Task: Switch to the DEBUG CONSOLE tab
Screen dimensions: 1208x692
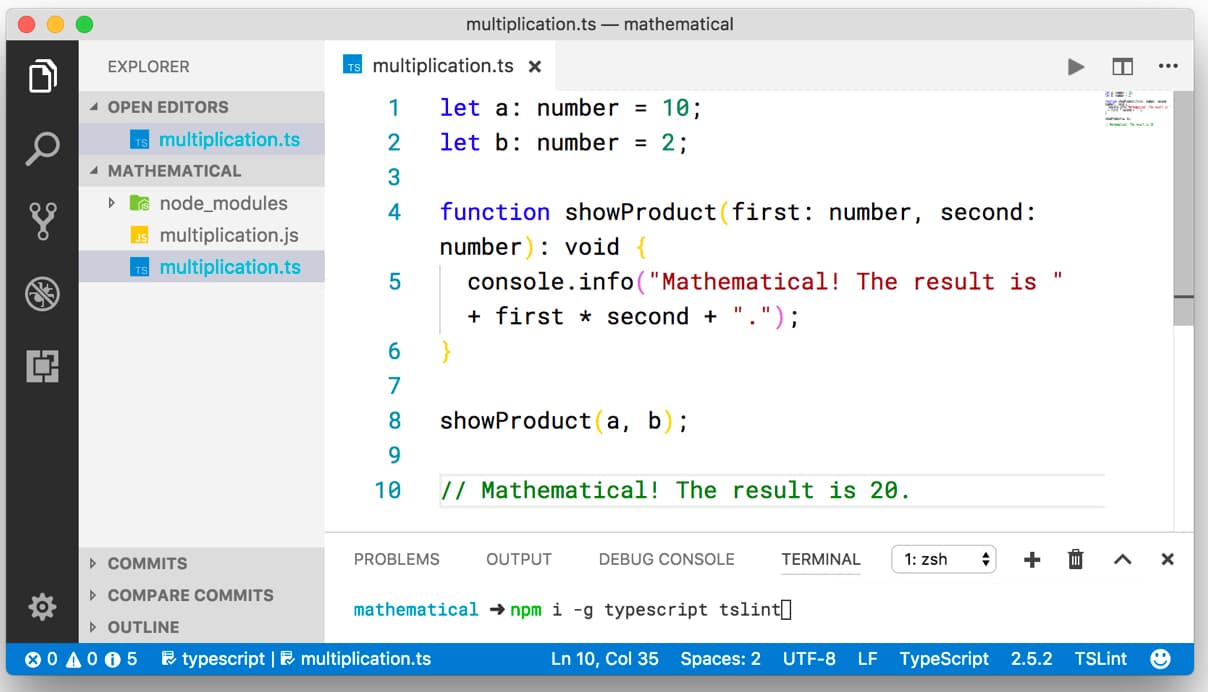Action: [x=666, y=560]
